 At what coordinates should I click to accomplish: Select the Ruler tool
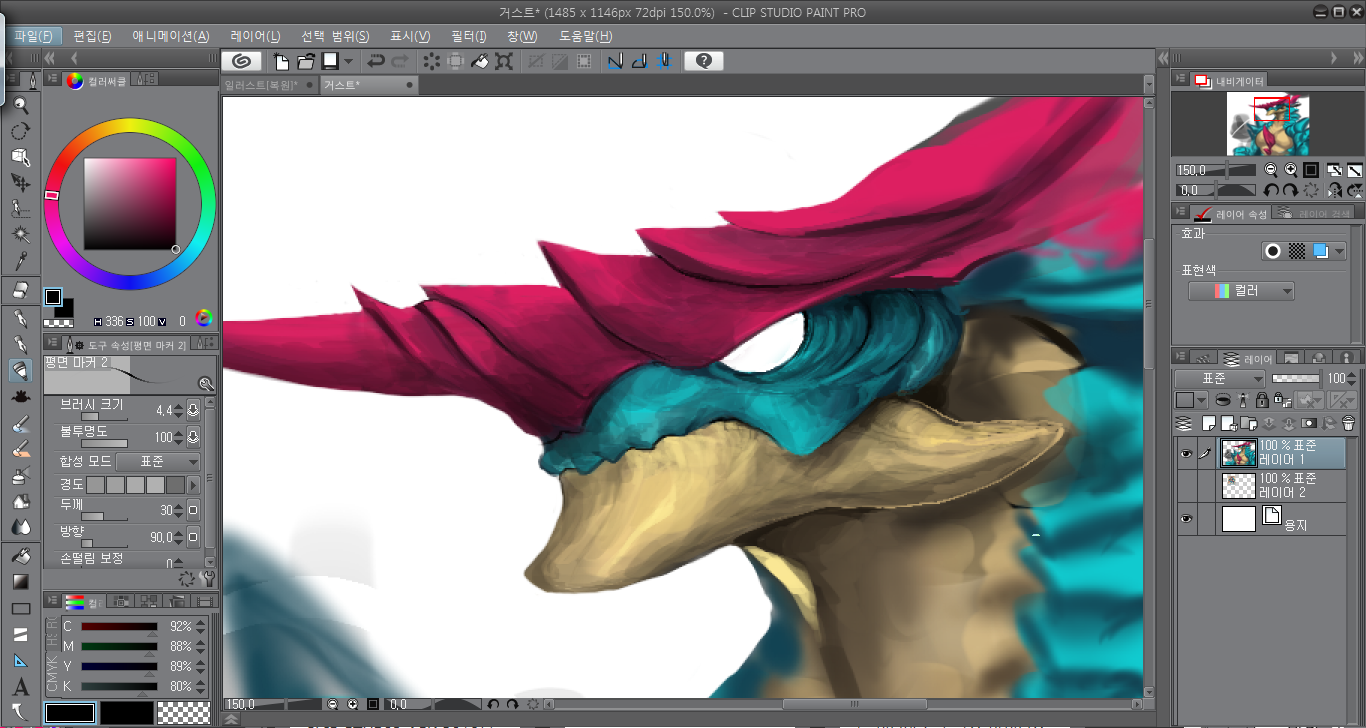21,661
